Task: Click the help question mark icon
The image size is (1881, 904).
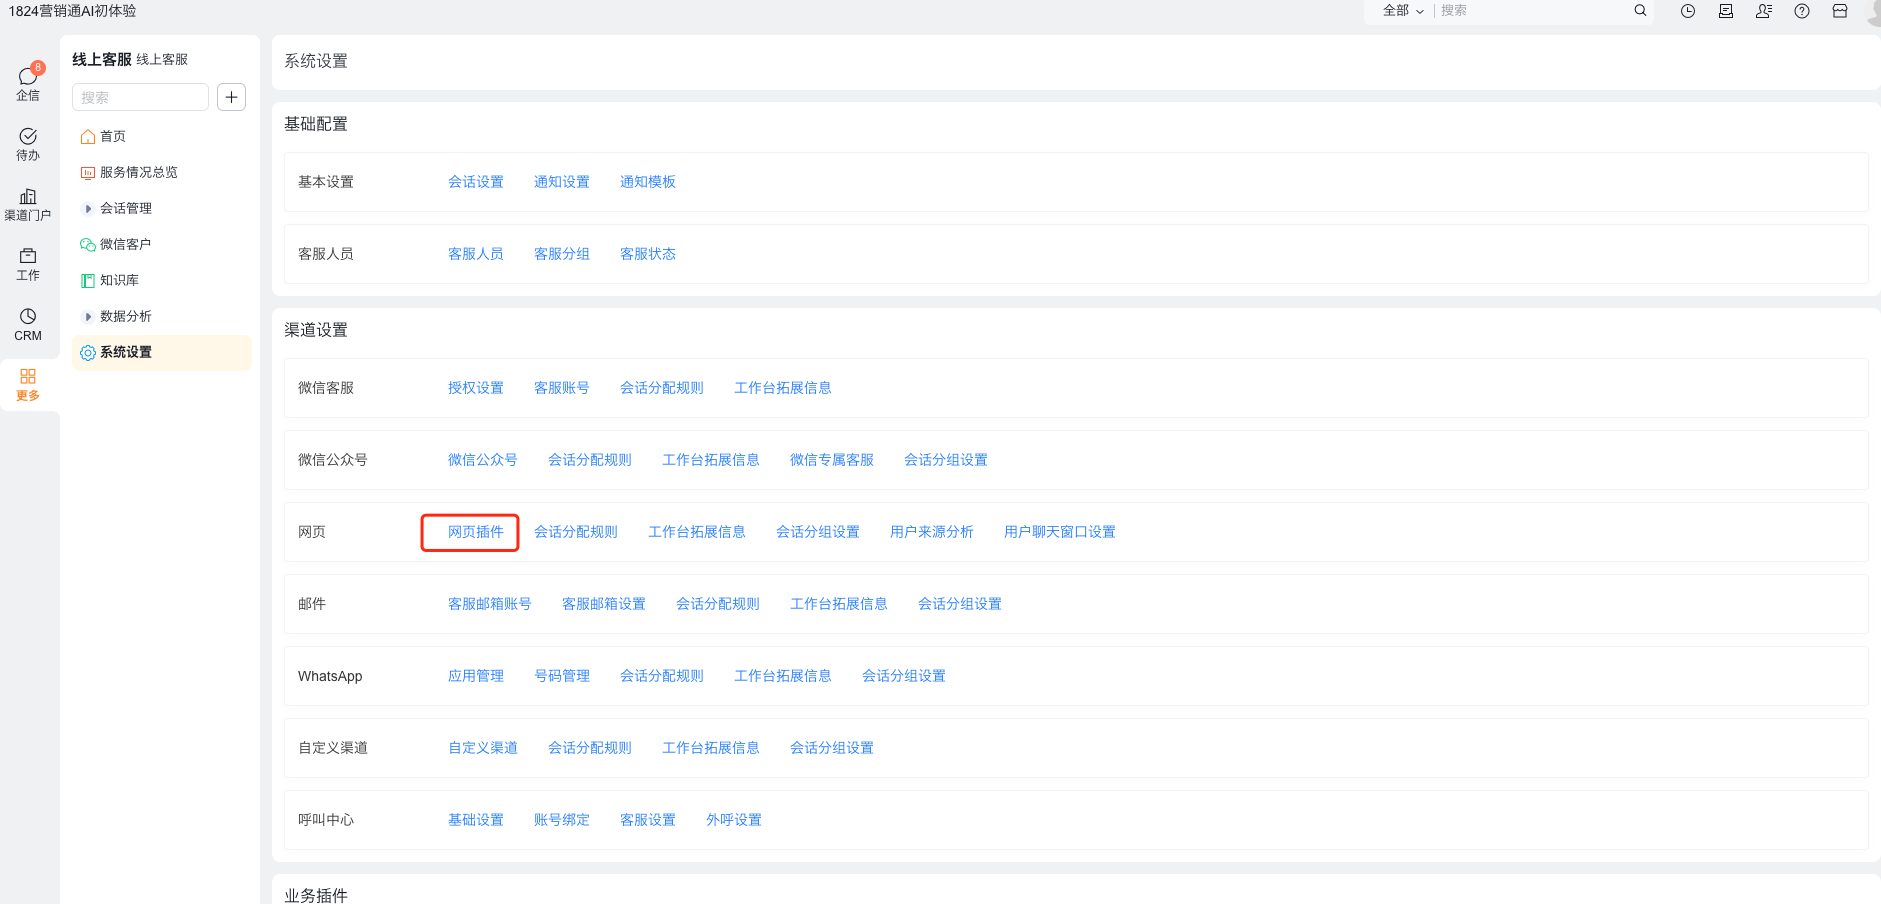Action: pyautogui.click(x=1801, y=11)
